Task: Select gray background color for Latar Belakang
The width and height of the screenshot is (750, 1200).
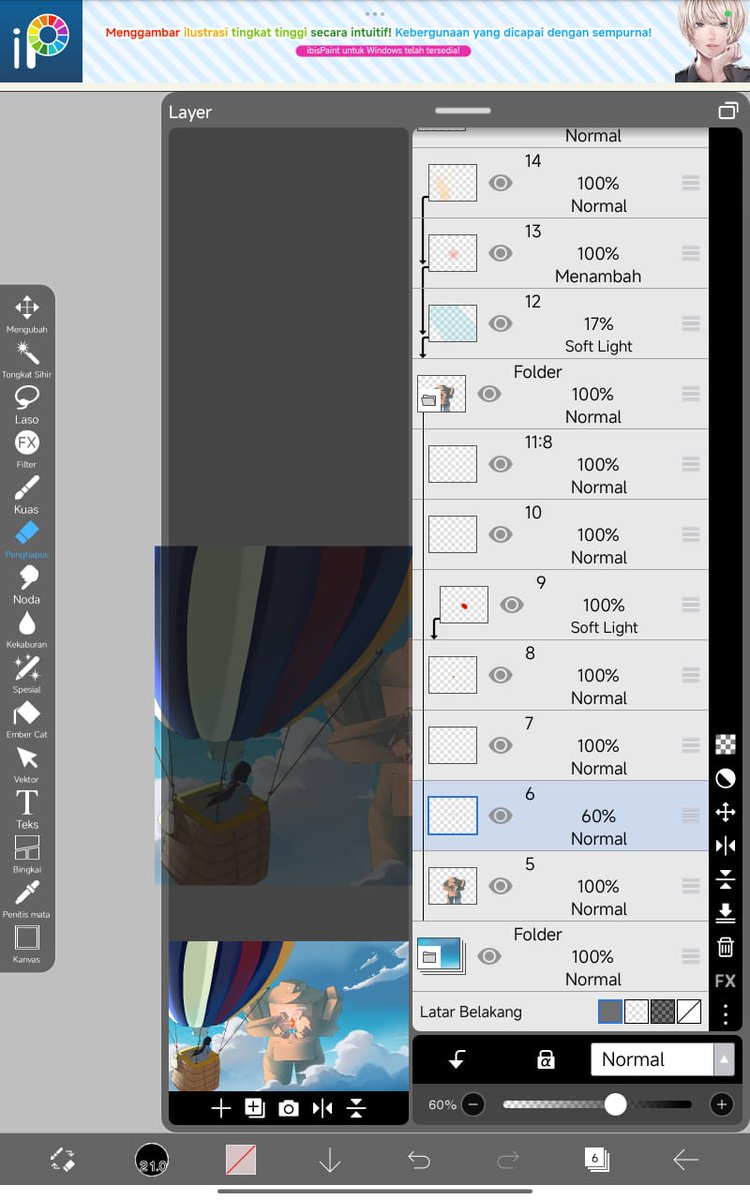Action: [x=610, y=1012]
